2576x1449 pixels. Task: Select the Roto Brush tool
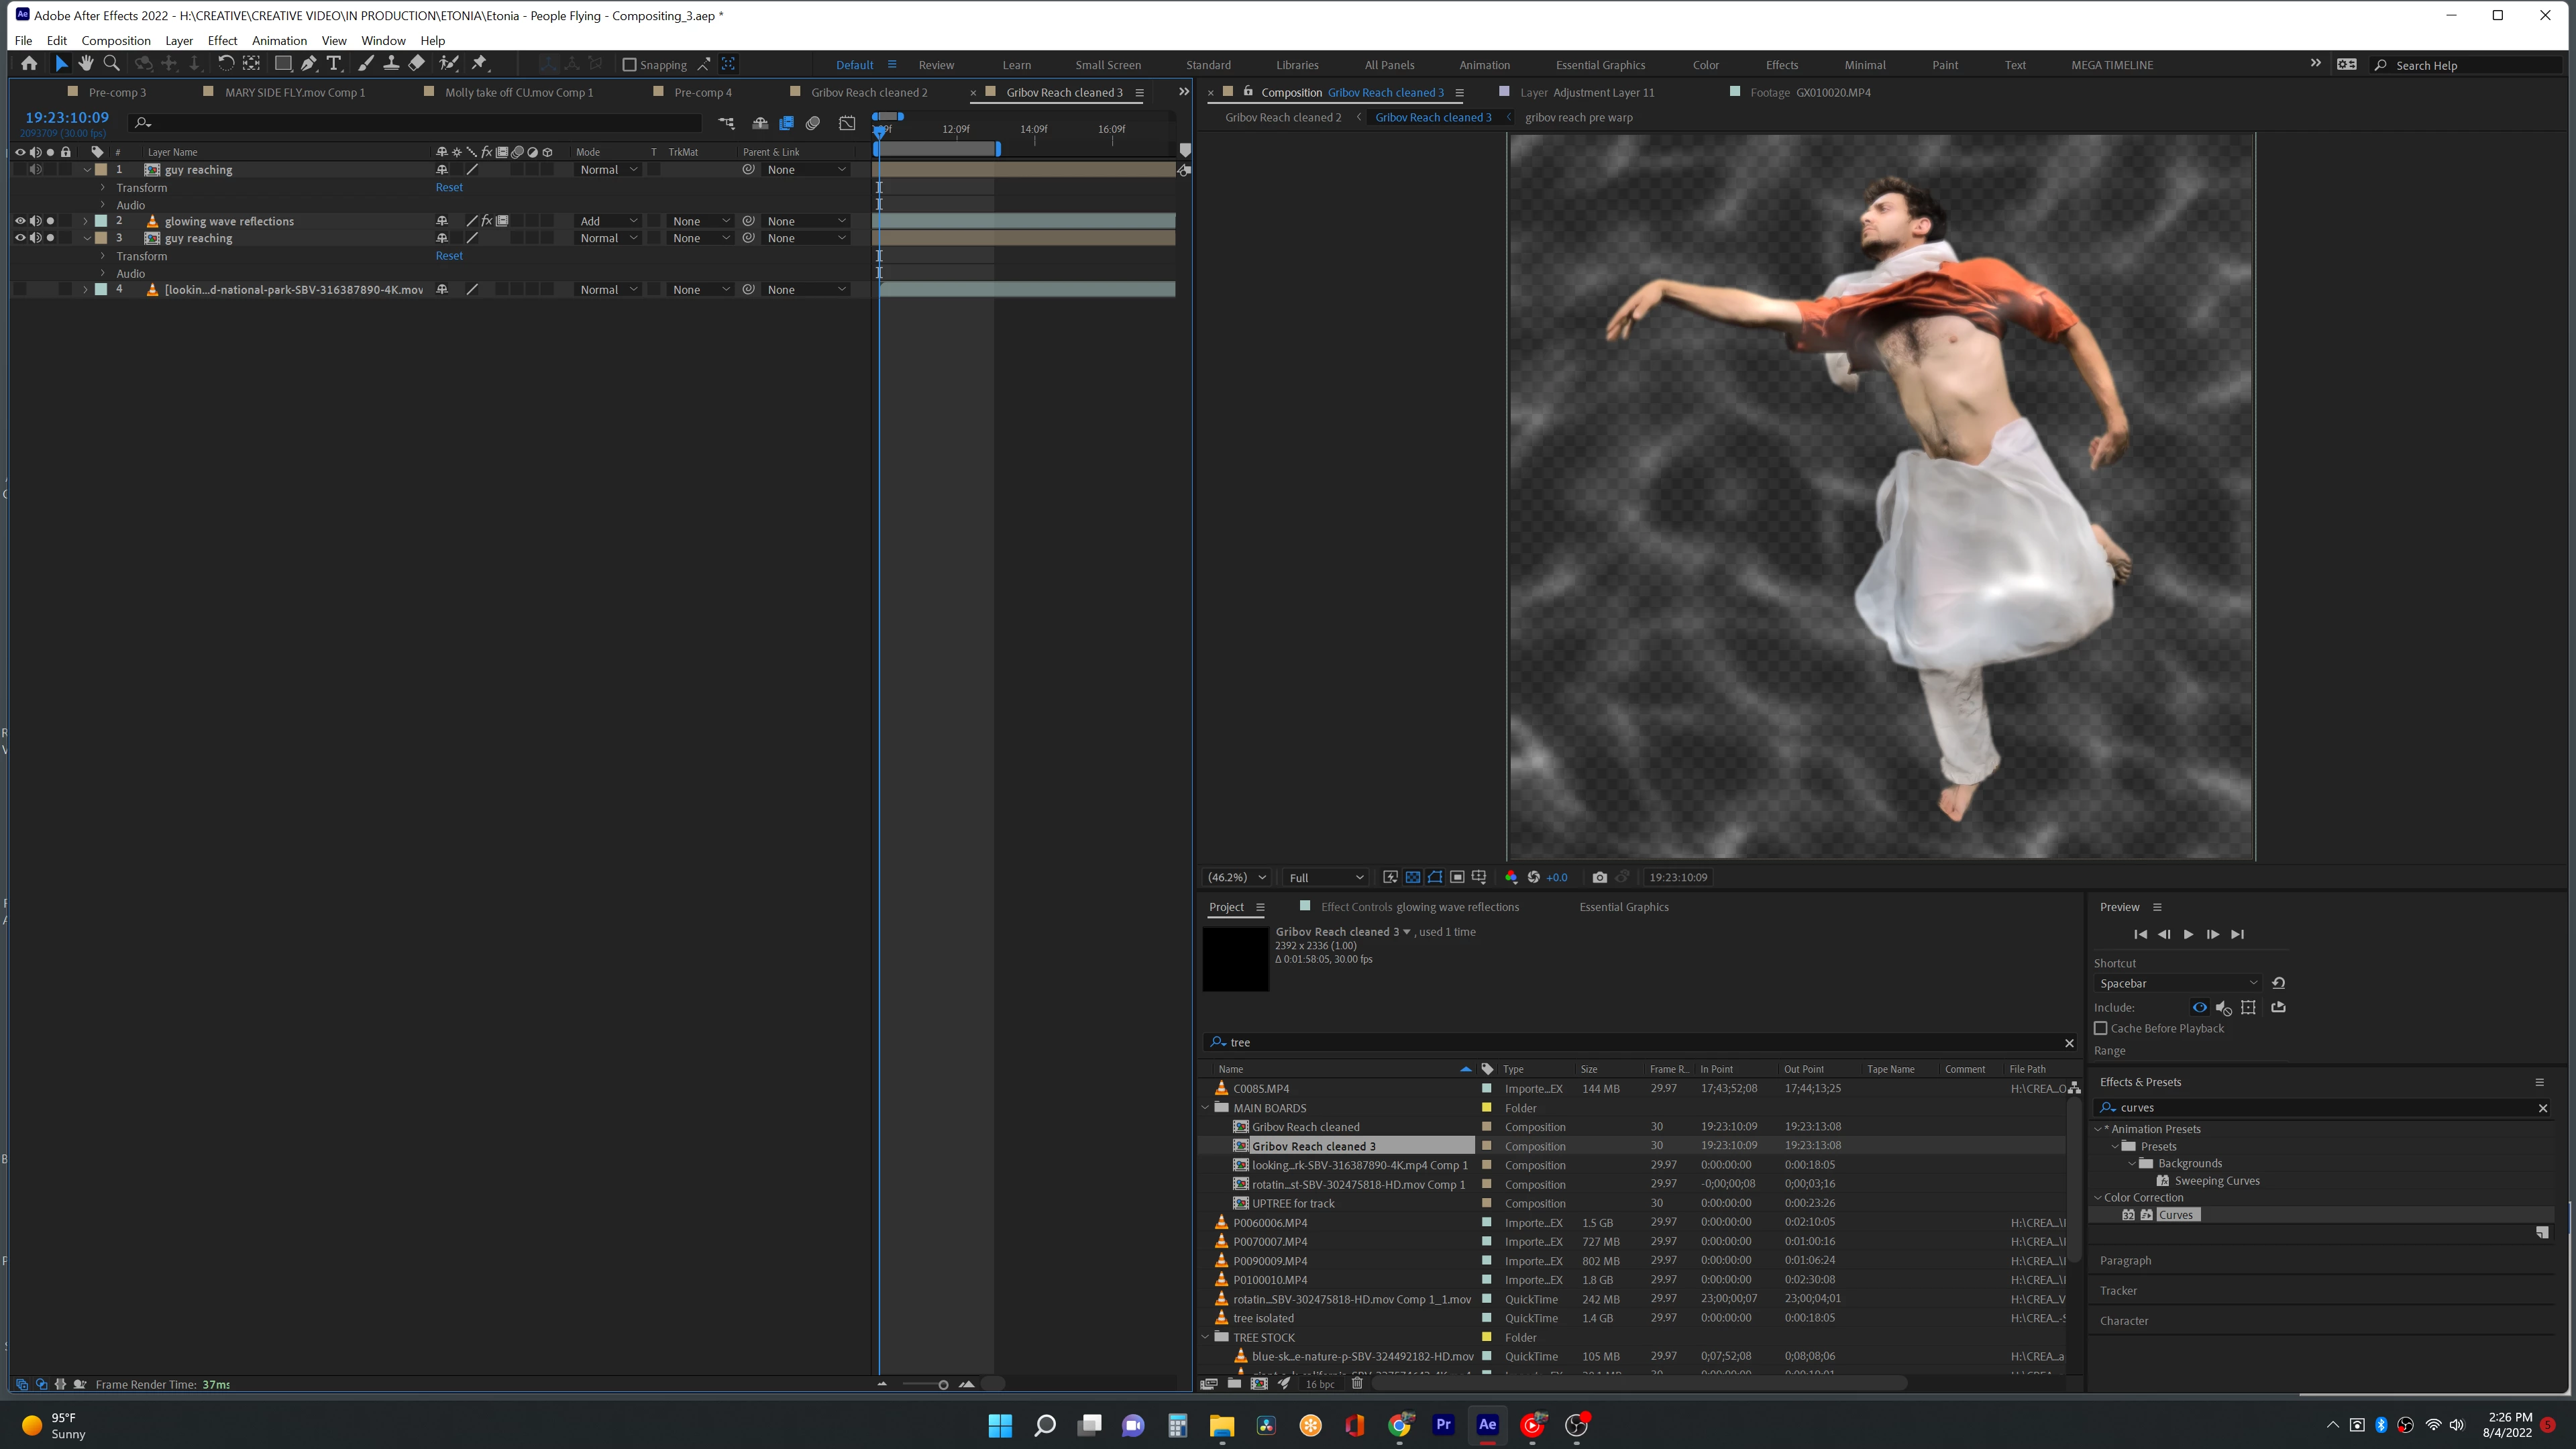[449, 64]
